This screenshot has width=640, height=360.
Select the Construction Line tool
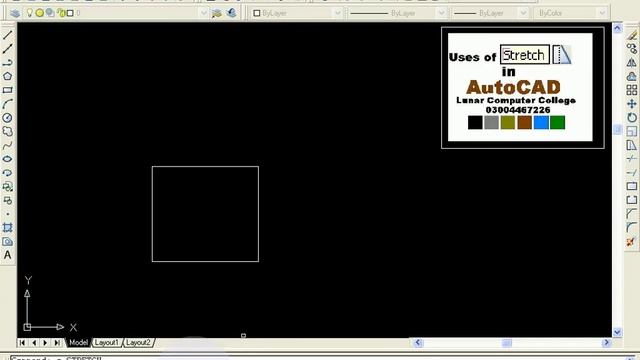tap(7, 49)
